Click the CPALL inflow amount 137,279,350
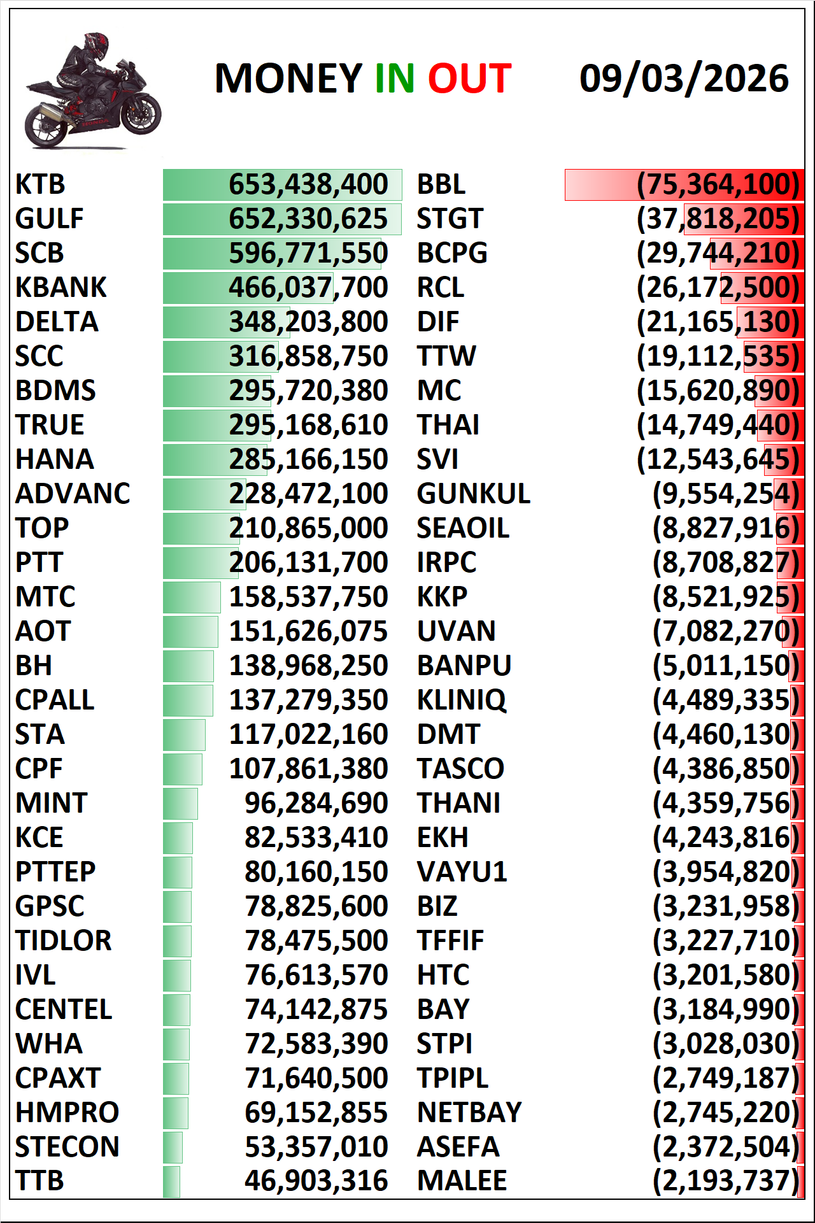The image size is (815, 1223). click(x=308, y=700)
